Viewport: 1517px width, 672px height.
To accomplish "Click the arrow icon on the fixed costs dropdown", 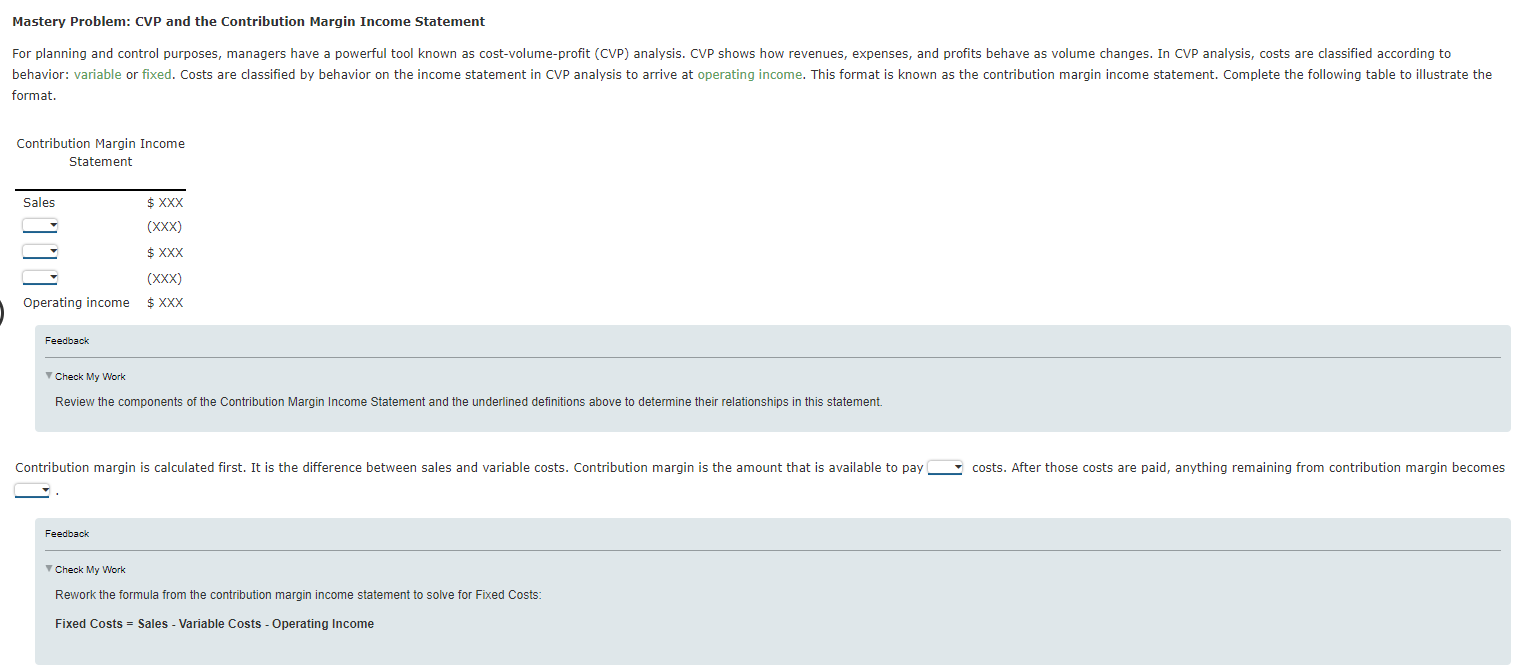I will 53,277.
